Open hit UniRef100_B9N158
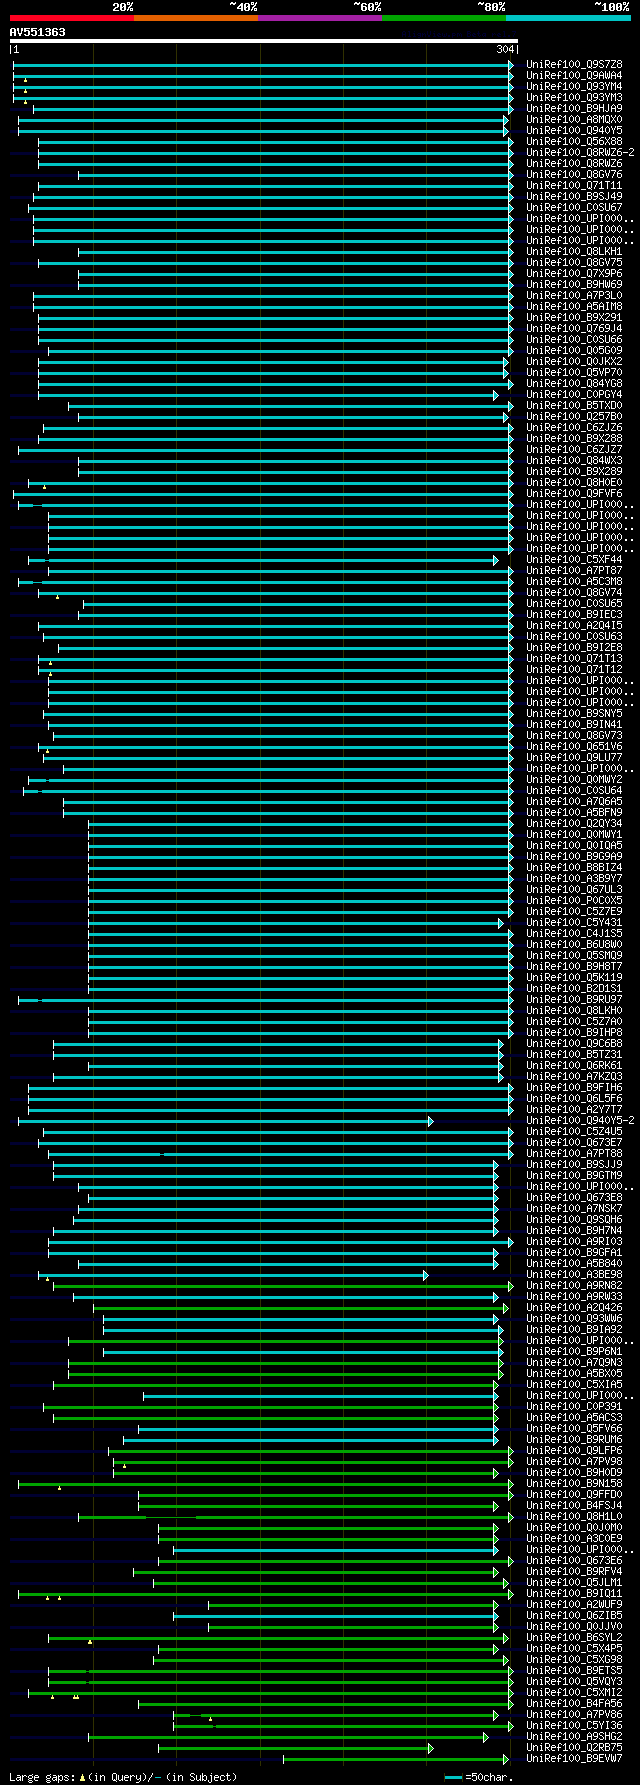Image resolution: width=640 pixels, height=1785 pixels. (574, 1483)
